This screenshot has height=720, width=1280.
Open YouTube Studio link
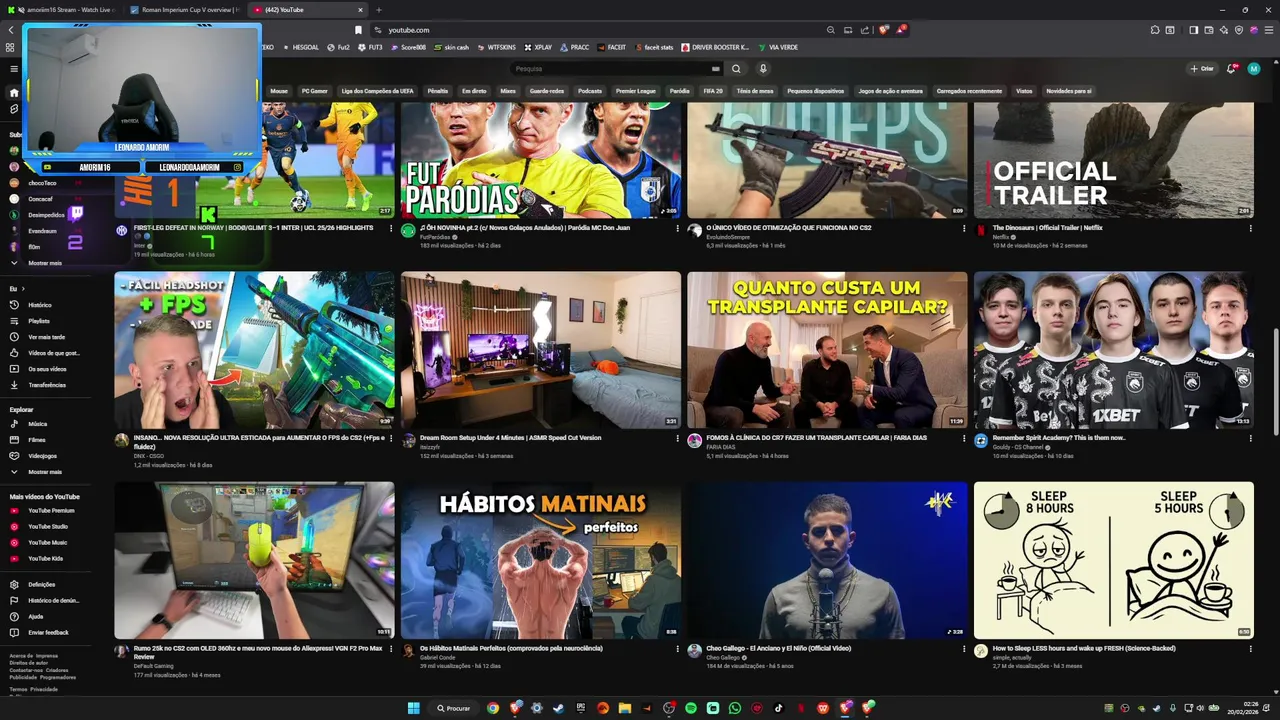tap(48, 527)
